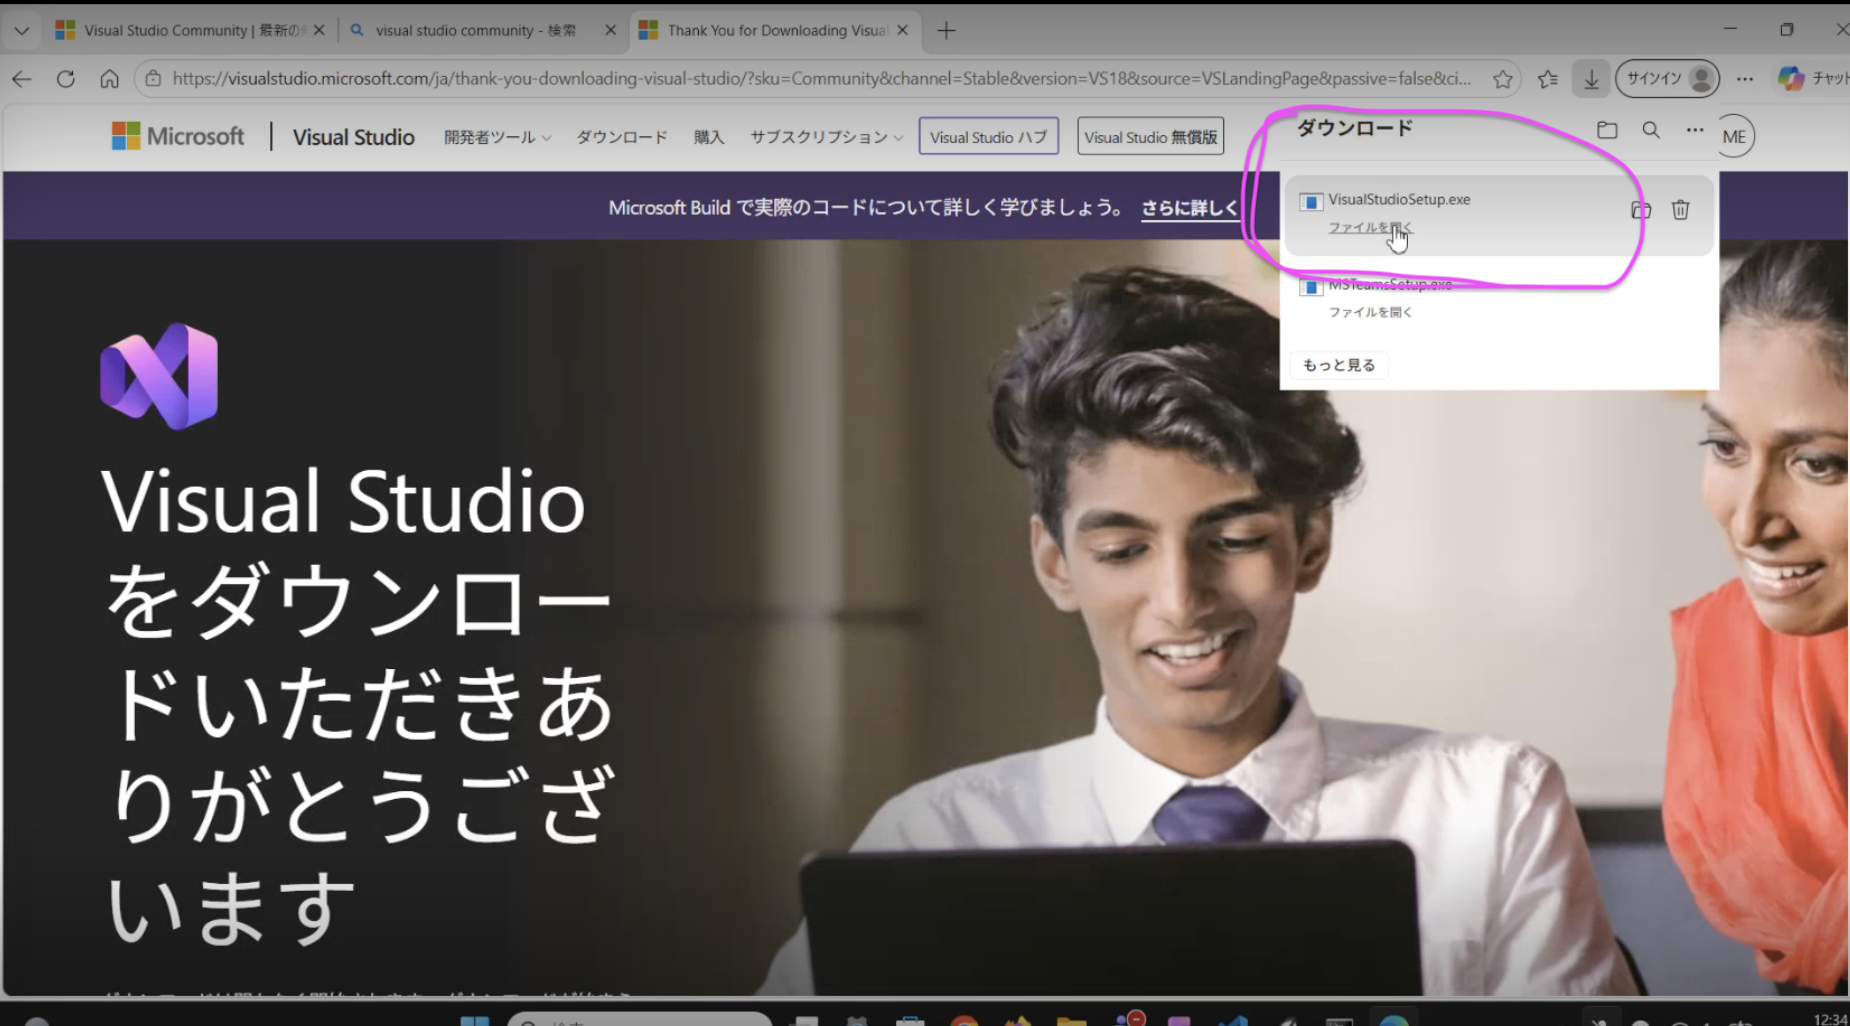Click the もっと見る button
1850x1026 pixels.
click(x=1339, y=365)
